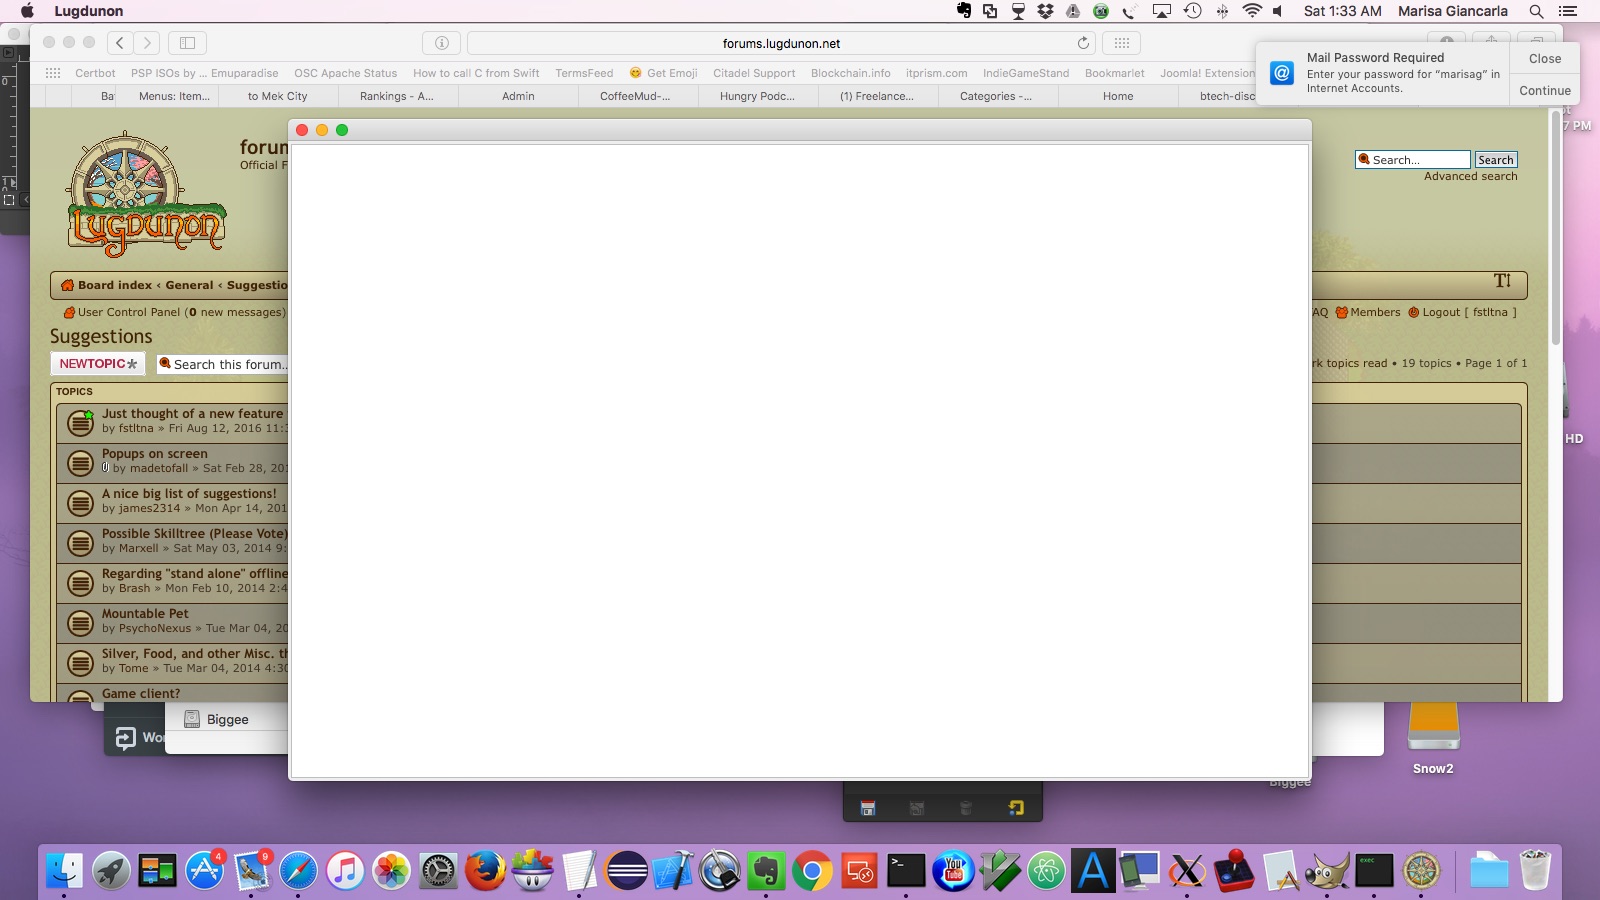Toggle the Notification Center icon
The height and width of the screenshot is (900, 1600).
tap(1568, 11)
